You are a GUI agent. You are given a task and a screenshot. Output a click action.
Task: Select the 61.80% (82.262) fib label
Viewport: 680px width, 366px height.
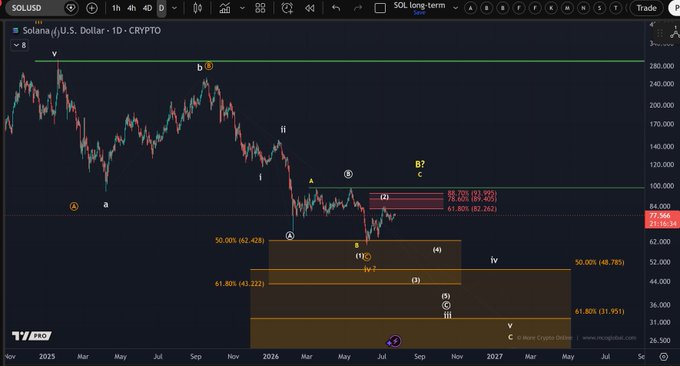(472, 209)
